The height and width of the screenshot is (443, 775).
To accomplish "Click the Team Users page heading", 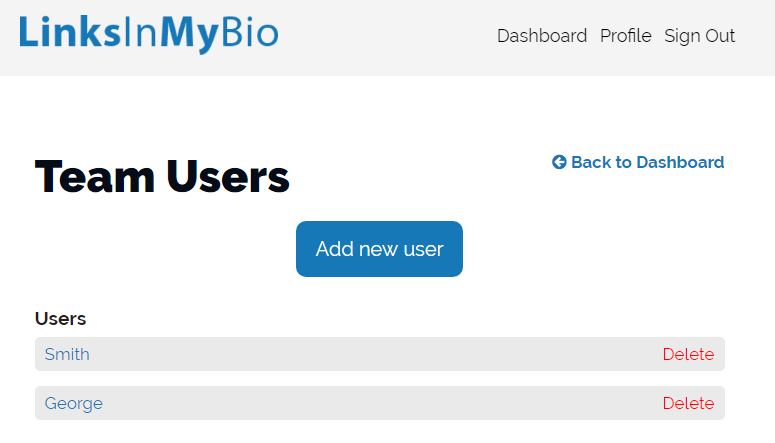I will [162, 177].
